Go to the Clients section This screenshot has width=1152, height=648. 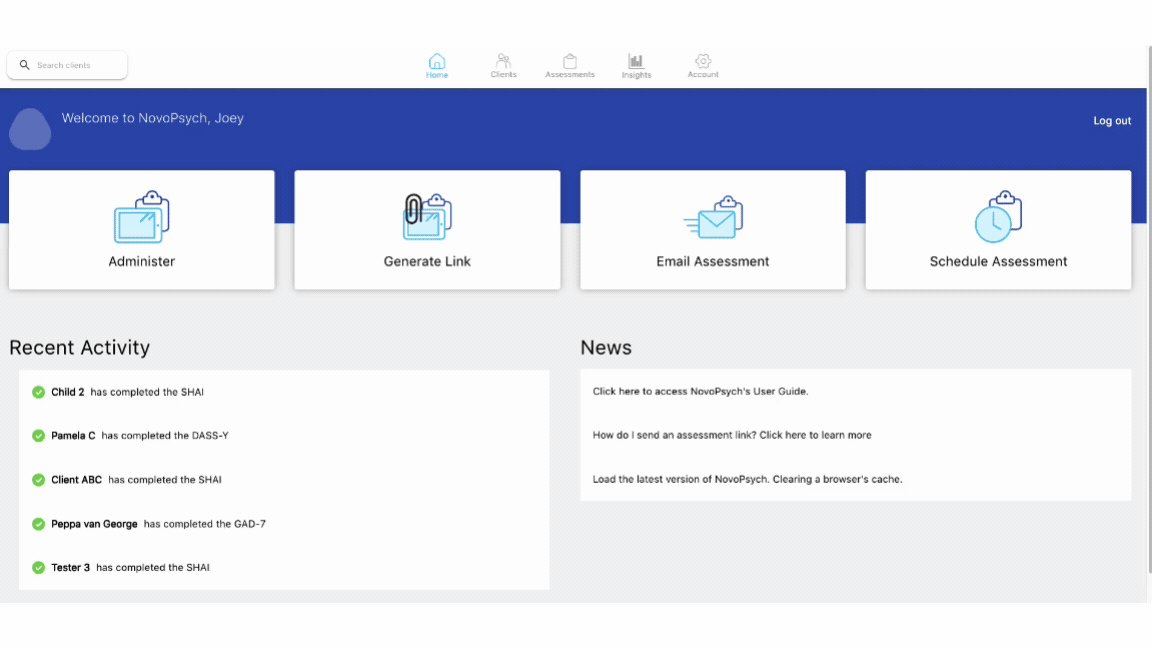pyautogui.click(x=503, y=65)
